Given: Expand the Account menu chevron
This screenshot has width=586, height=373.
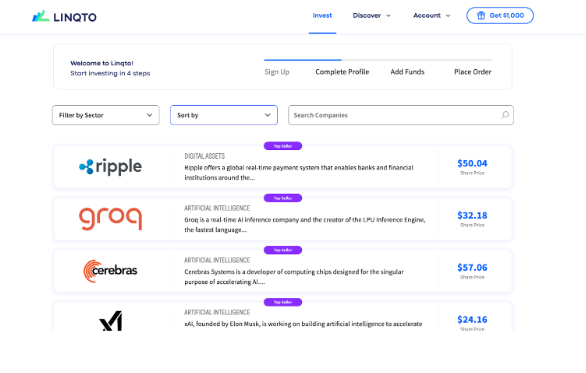Looking at the screenshot, I should 448,15.
